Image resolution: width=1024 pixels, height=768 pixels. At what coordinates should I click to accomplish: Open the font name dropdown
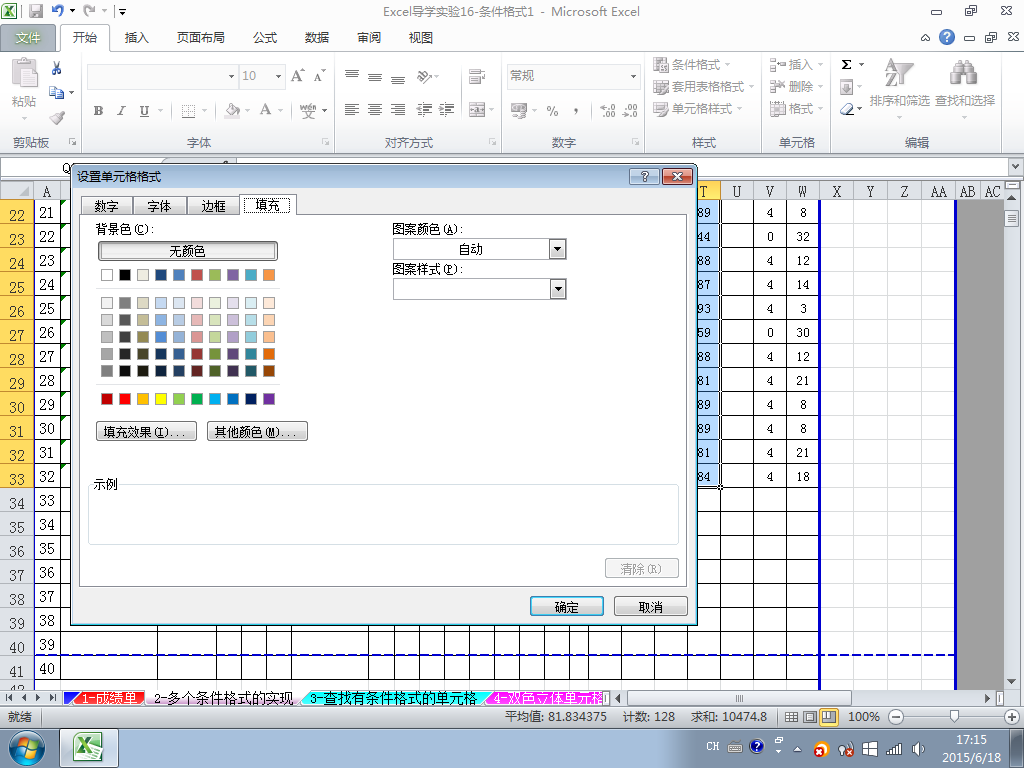(x=231, y=76)
